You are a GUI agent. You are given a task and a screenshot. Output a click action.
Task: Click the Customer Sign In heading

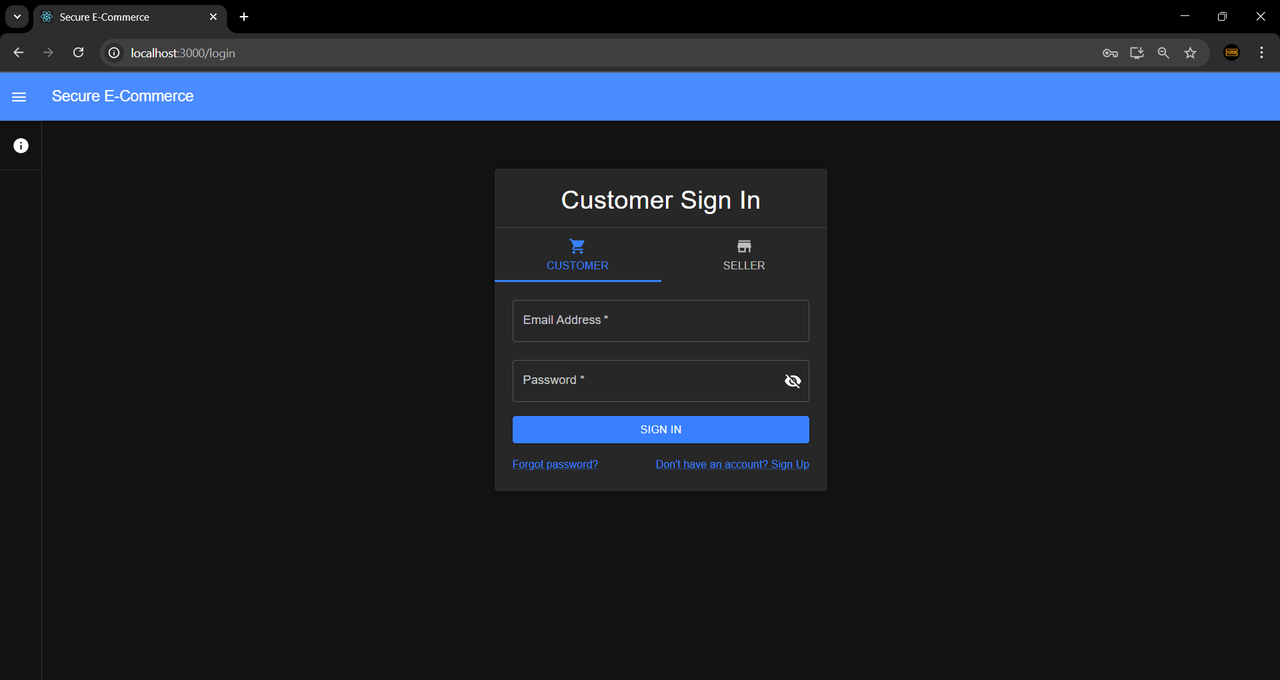pos(661,200)
